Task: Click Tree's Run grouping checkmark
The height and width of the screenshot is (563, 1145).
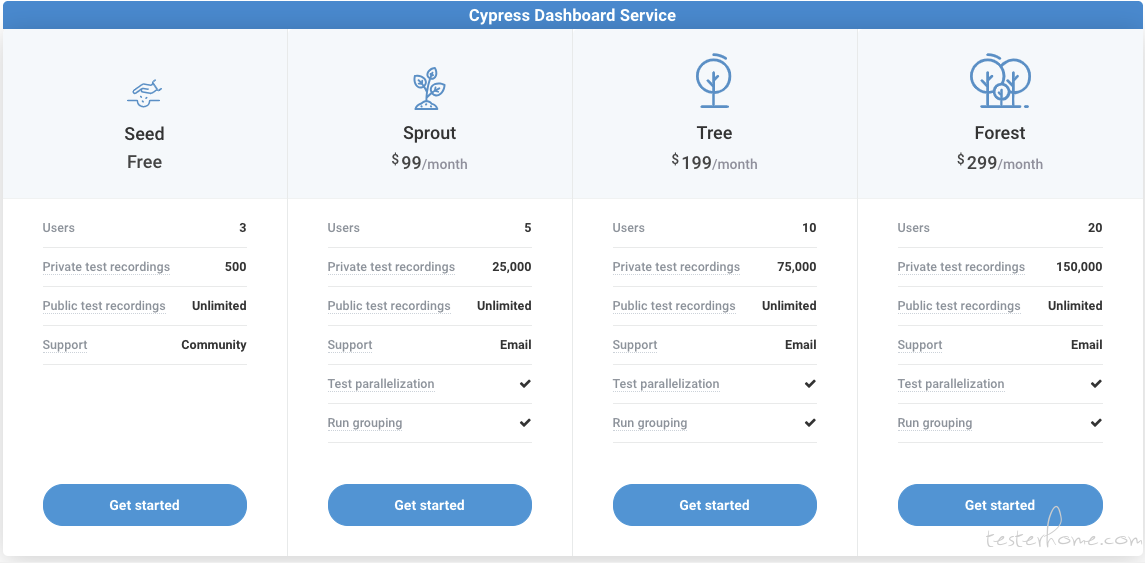Action: tap(810, 423)
